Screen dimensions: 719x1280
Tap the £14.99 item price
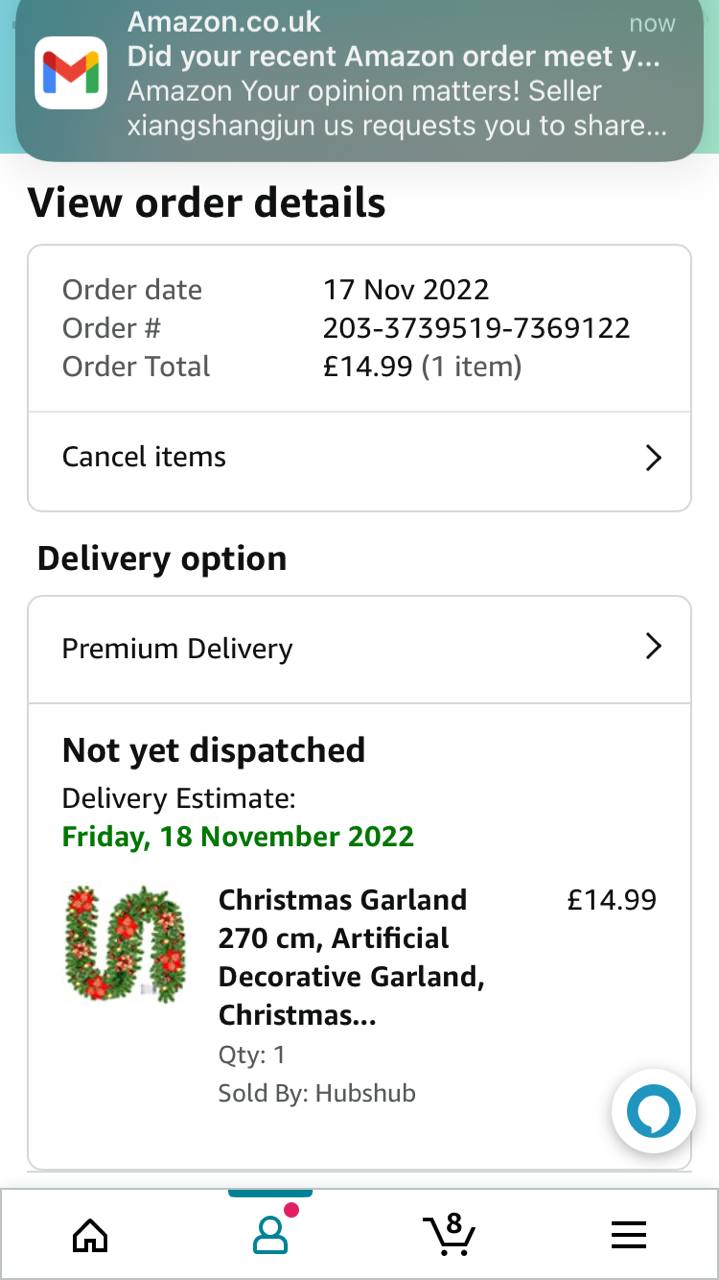pyautogui.click(x=611, y=900)
